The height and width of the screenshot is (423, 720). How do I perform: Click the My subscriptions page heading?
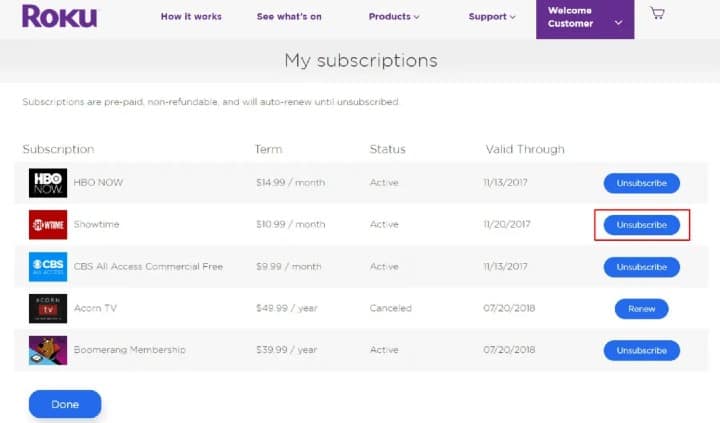[361, 60]
